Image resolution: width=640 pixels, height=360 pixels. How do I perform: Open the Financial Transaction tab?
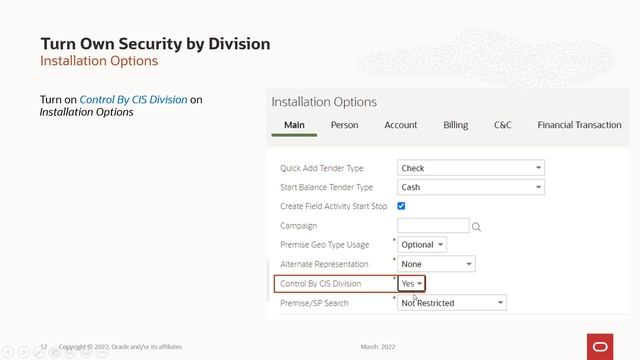pos(579,125)
